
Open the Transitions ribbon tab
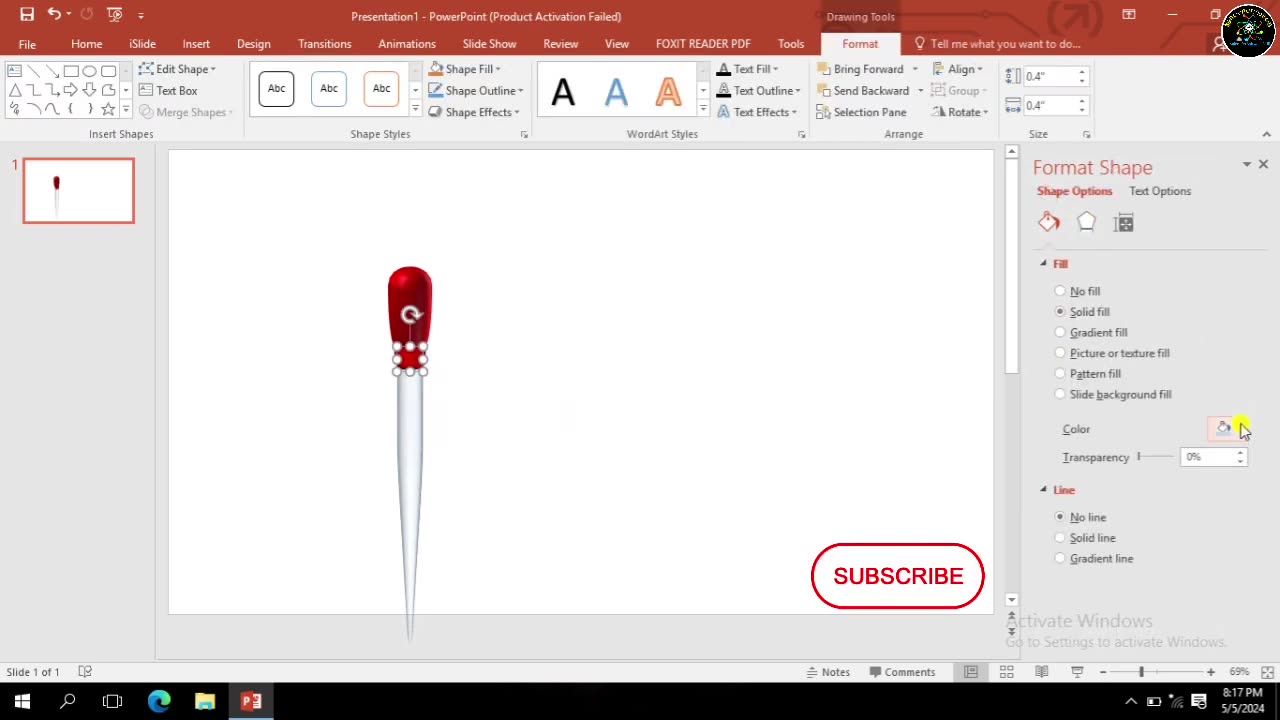(324, 44)
